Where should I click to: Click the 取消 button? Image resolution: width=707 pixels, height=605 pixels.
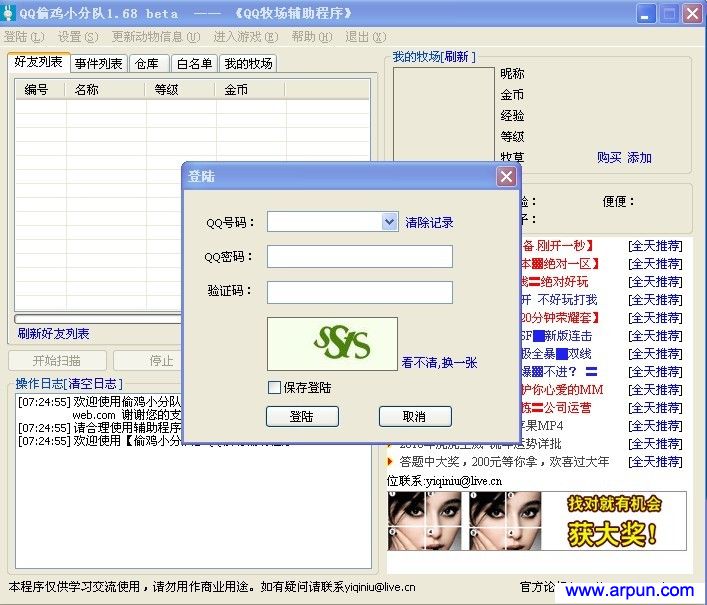(415, 416)
